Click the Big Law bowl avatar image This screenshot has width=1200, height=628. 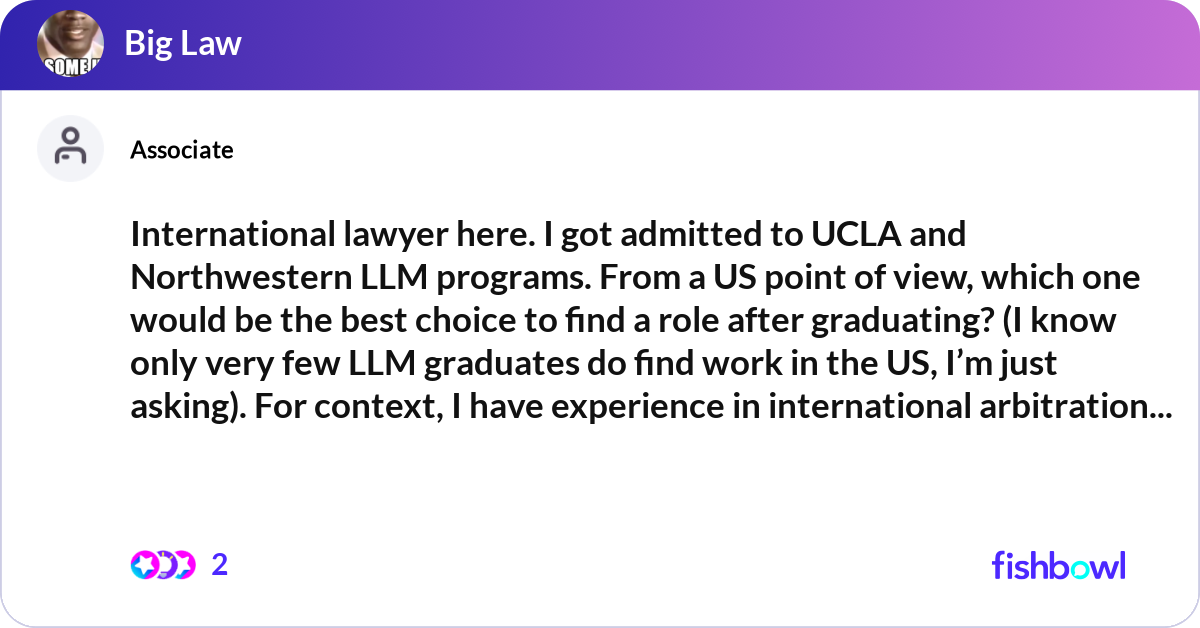(70, 44)
